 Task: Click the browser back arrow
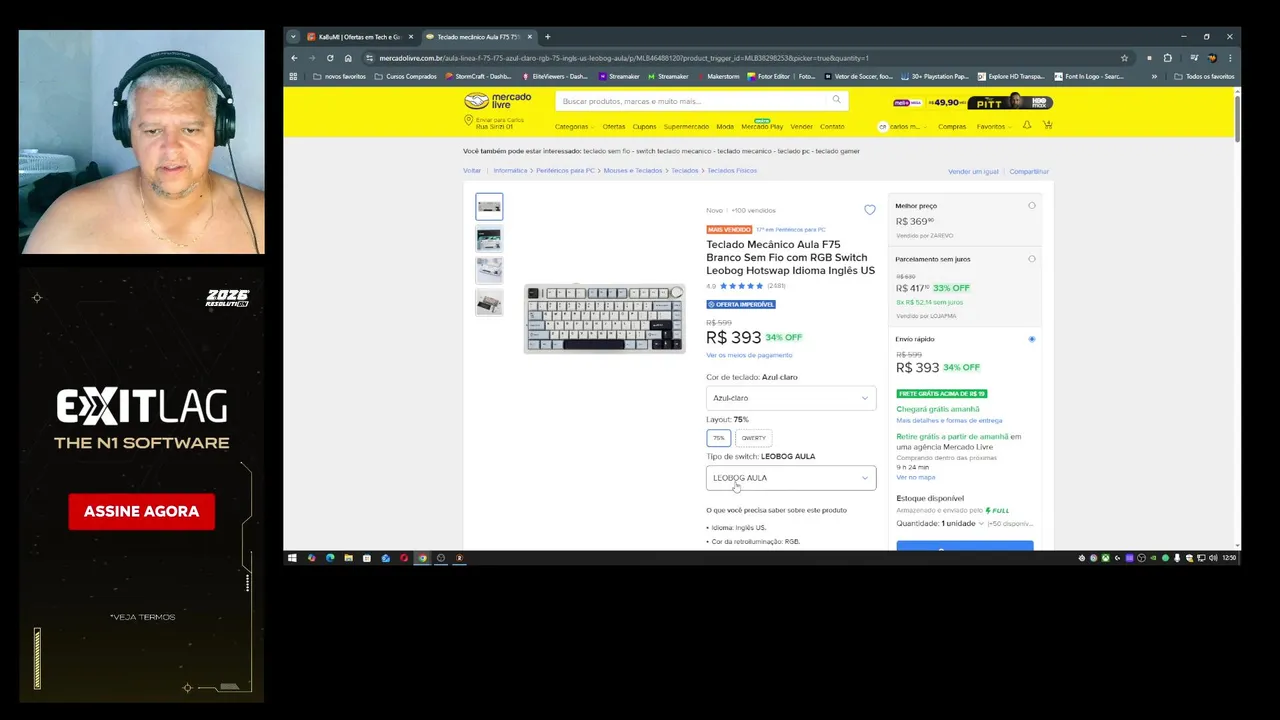(294, 58)
